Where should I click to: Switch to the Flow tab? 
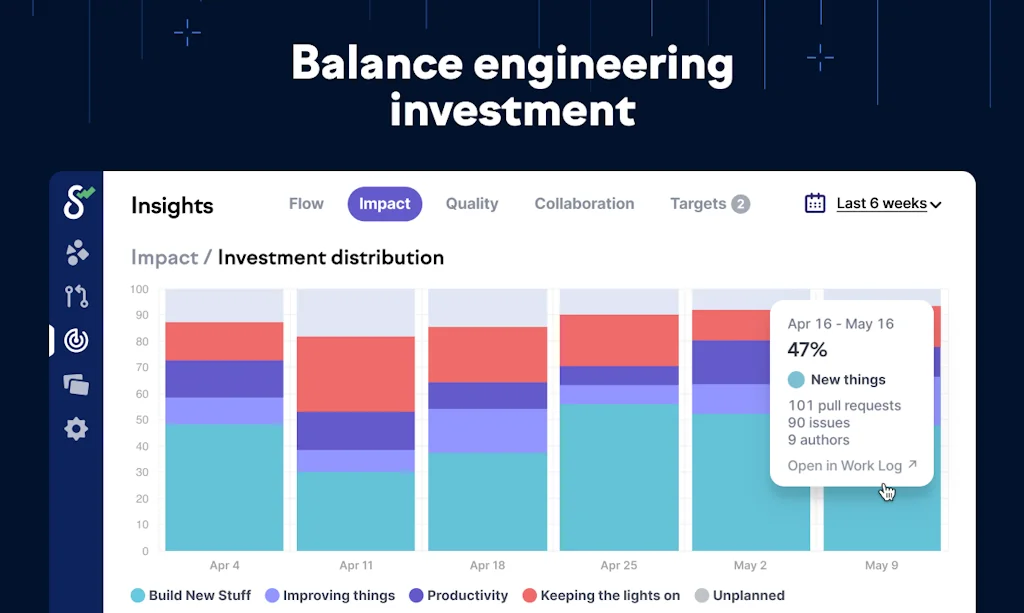(x=306, y=203)
